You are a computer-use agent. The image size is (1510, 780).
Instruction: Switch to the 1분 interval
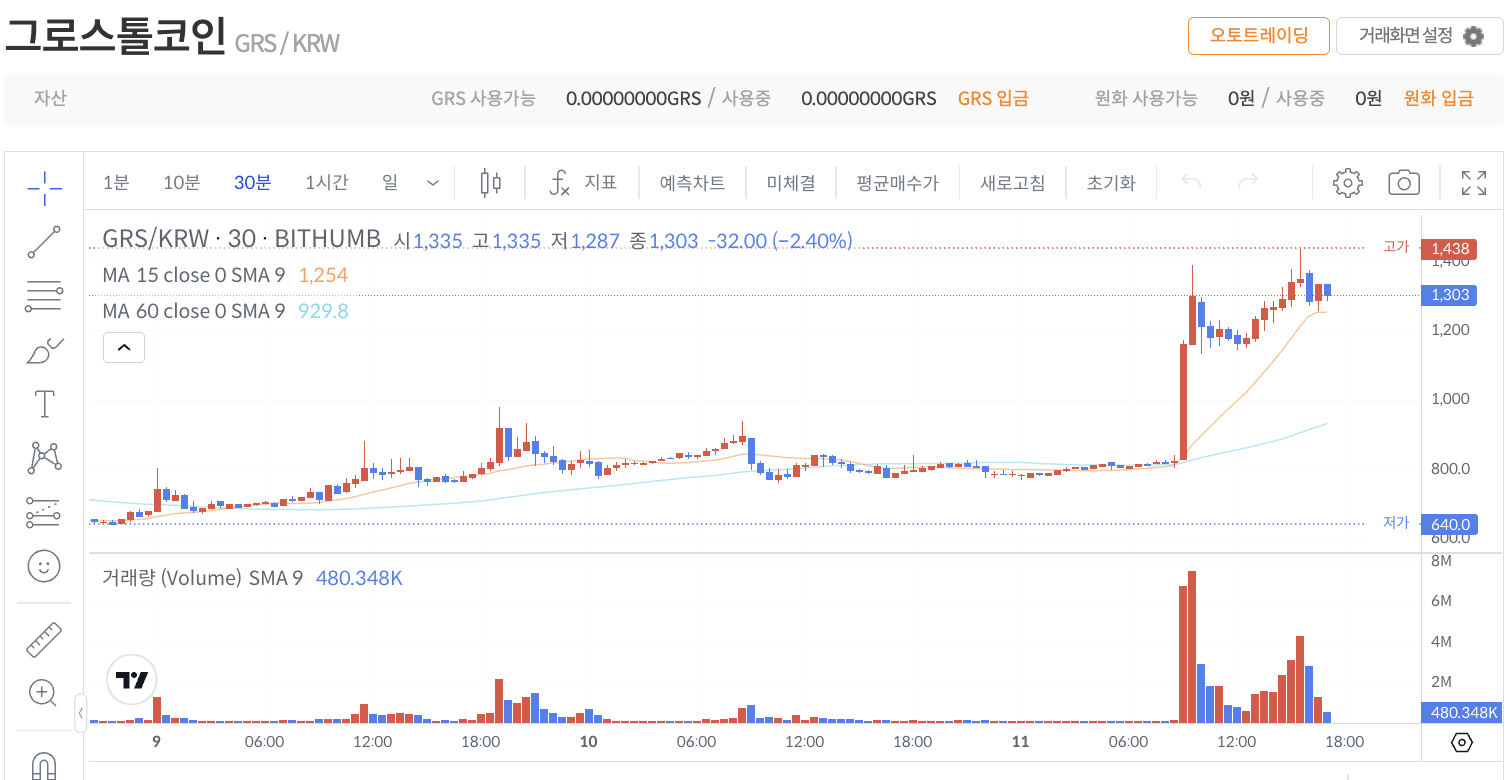point(116,183)
